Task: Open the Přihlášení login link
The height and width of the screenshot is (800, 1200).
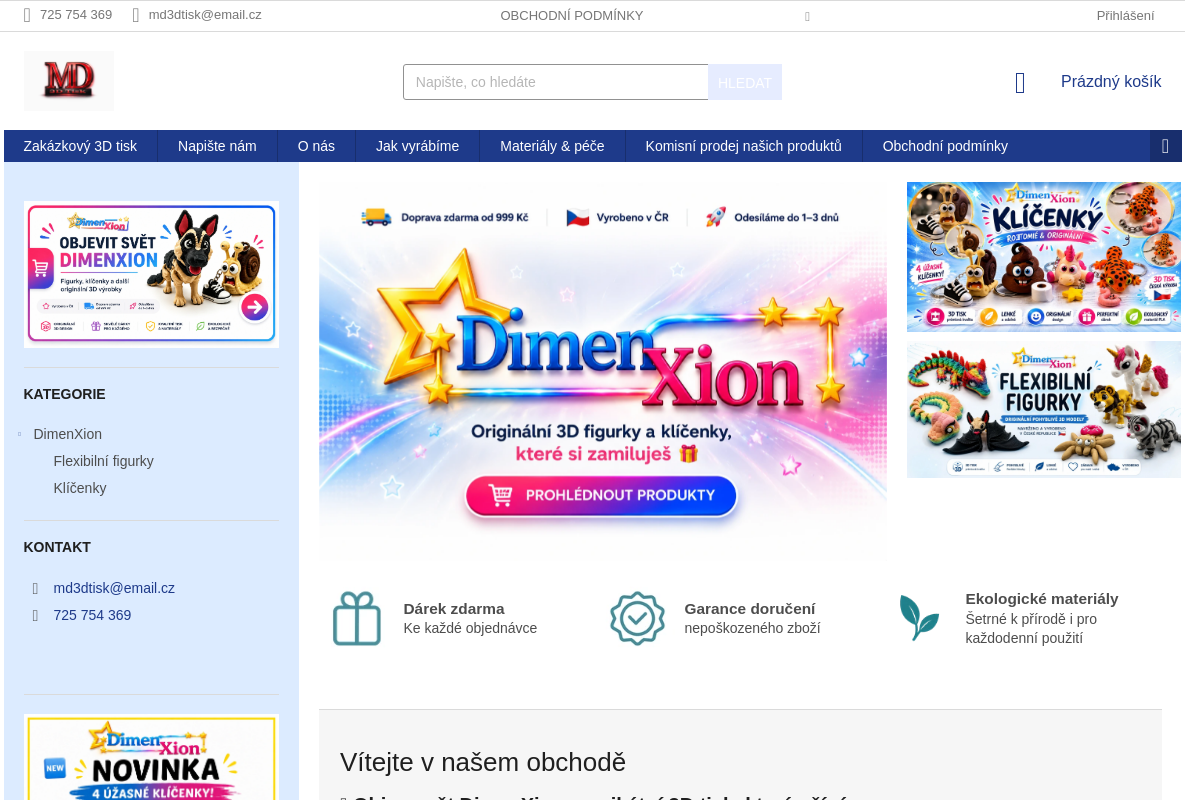Action: point(1125,15)
